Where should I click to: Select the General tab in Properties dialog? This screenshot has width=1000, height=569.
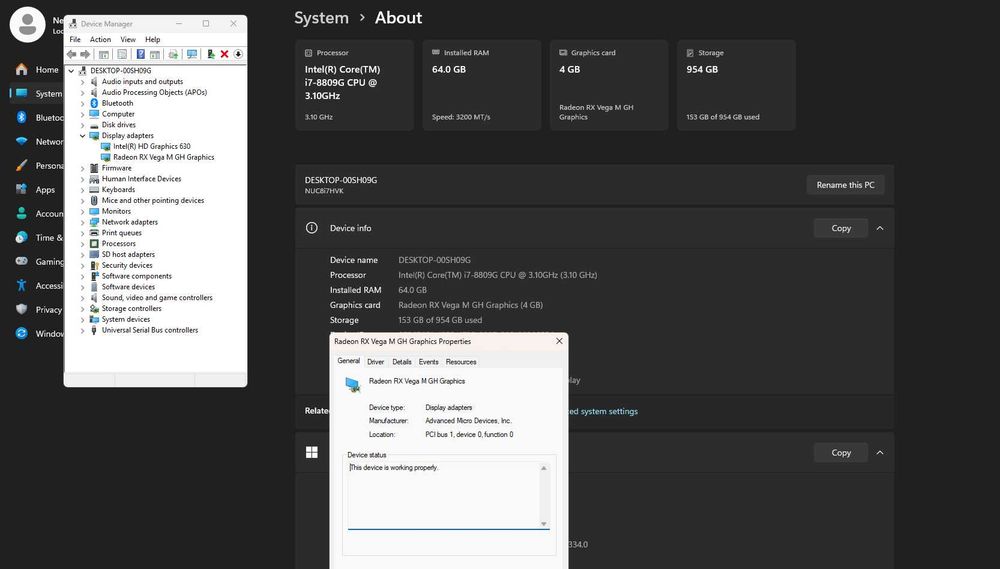pyautogui.click(x=349, y=360)
